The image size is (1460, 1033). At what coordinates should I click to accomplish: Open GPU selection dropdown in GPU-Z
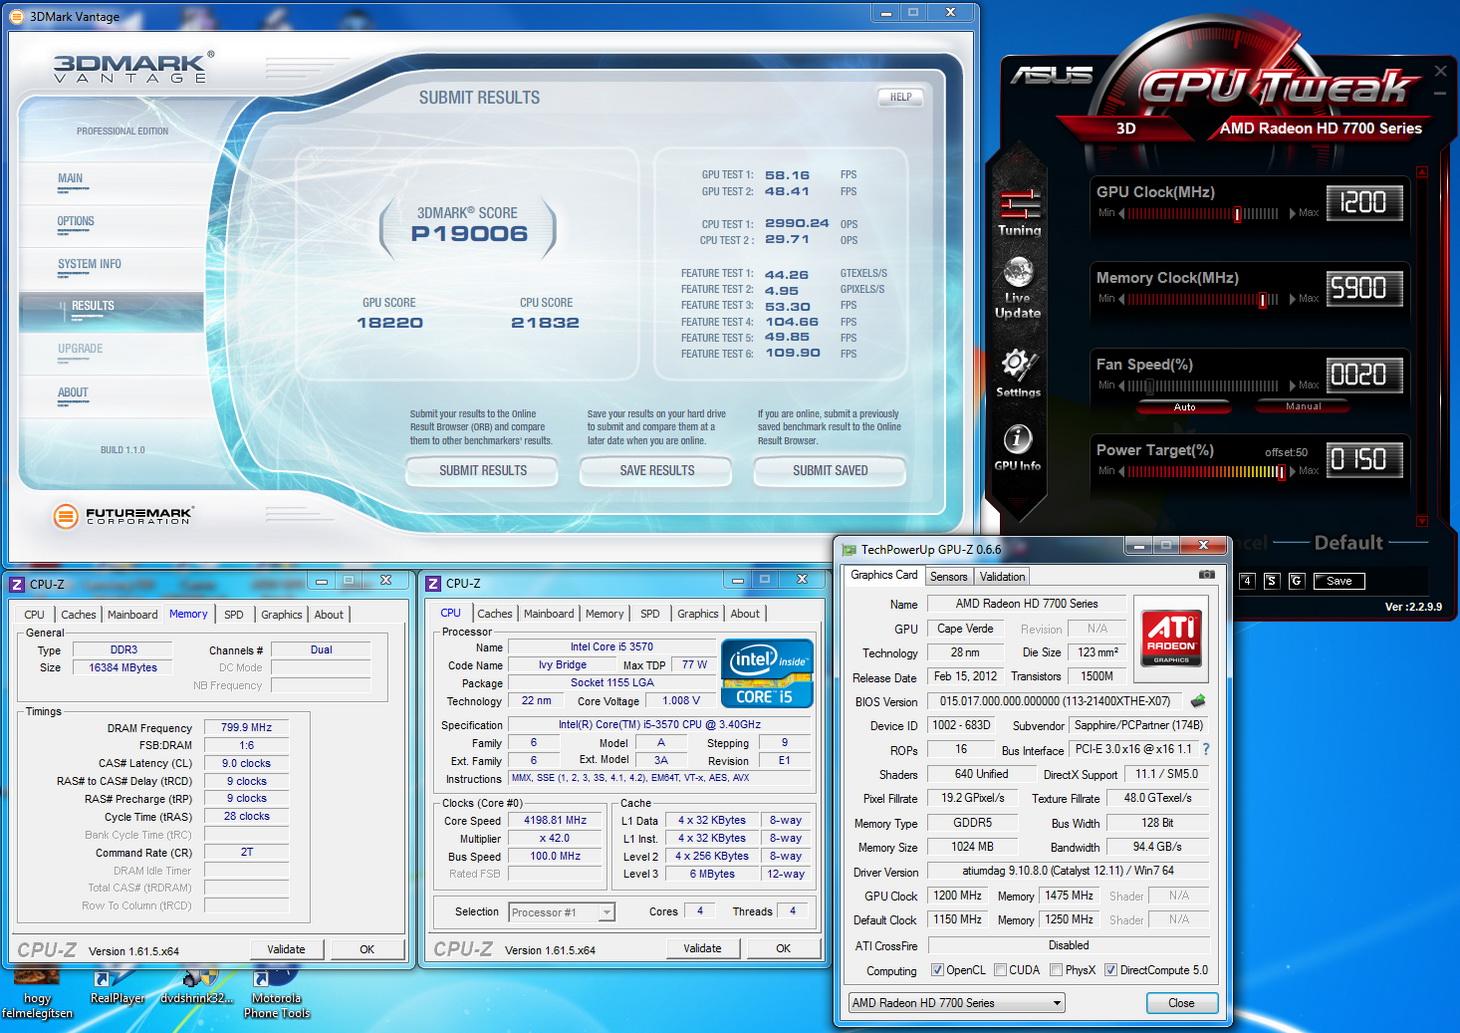tap(956, 1003)
